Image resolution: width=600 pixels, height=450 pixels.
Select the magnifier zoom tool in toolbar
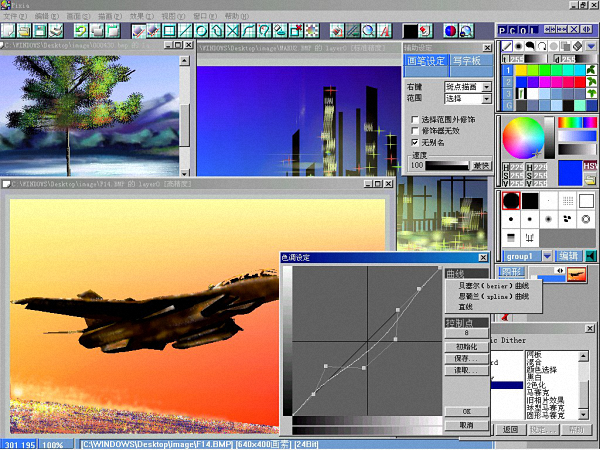click(369, 31)
